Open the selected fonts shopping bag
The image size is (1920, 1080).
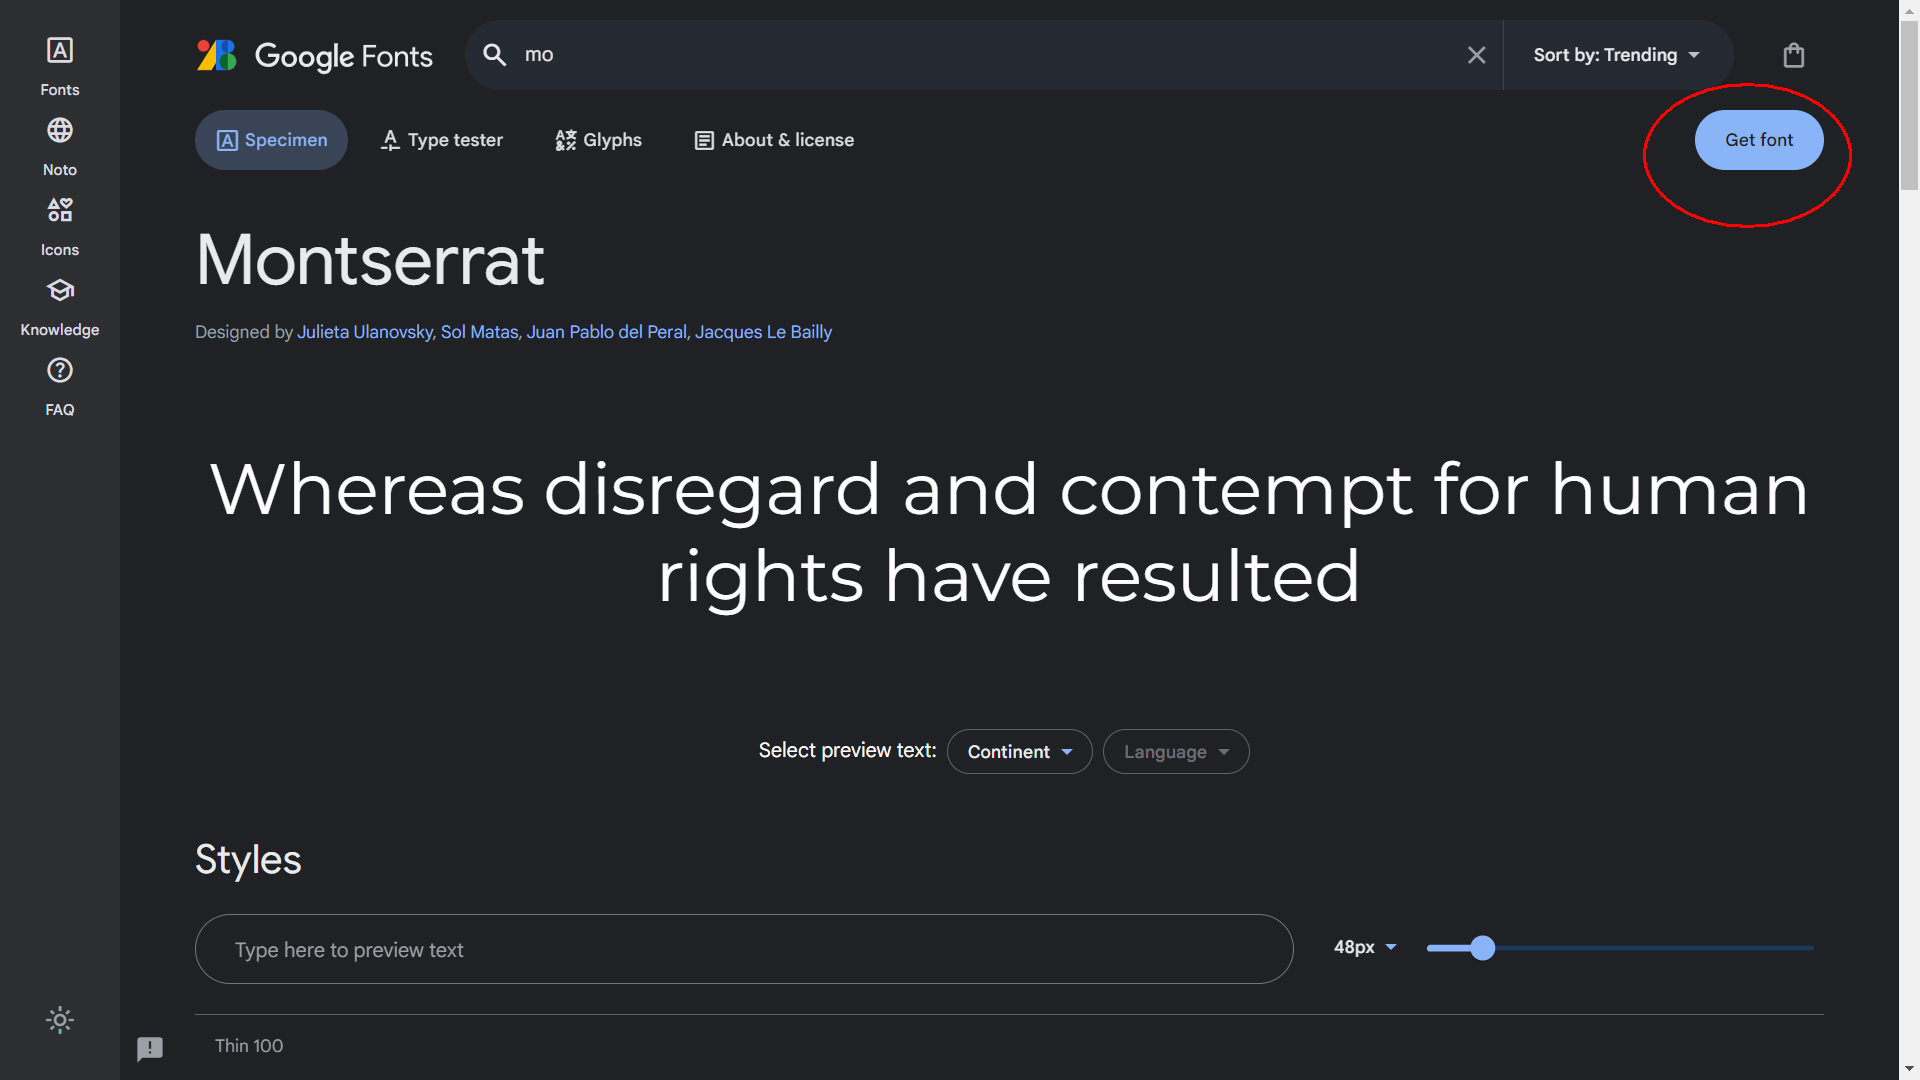(1794, 55)
